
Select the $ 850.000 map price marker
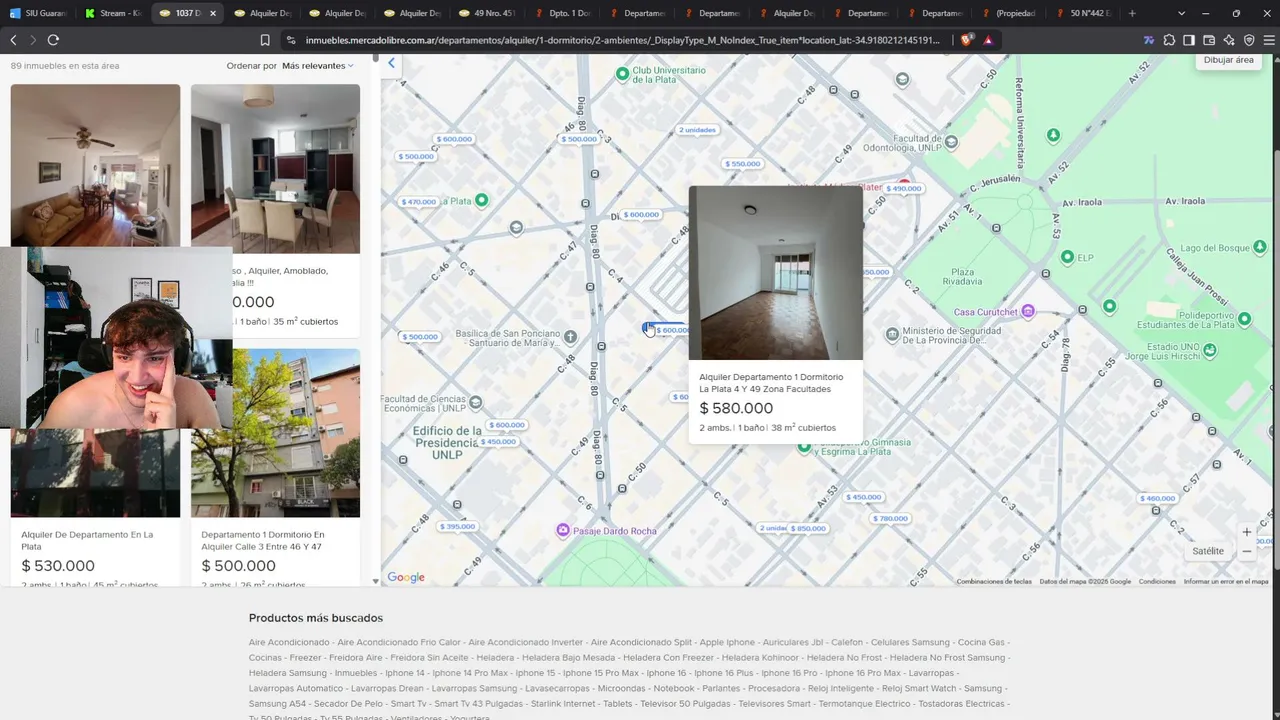(808, 528)
